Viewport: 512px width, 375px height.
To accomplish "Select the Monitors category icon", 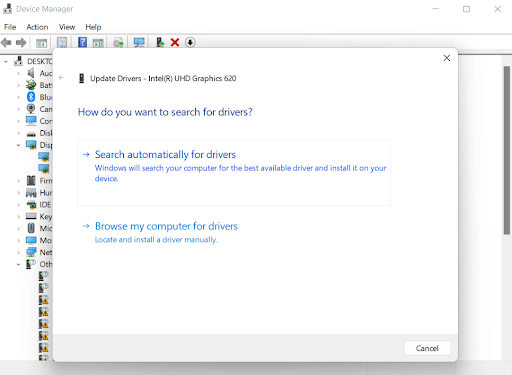I will pyautogui.click(x=31, y=240).
